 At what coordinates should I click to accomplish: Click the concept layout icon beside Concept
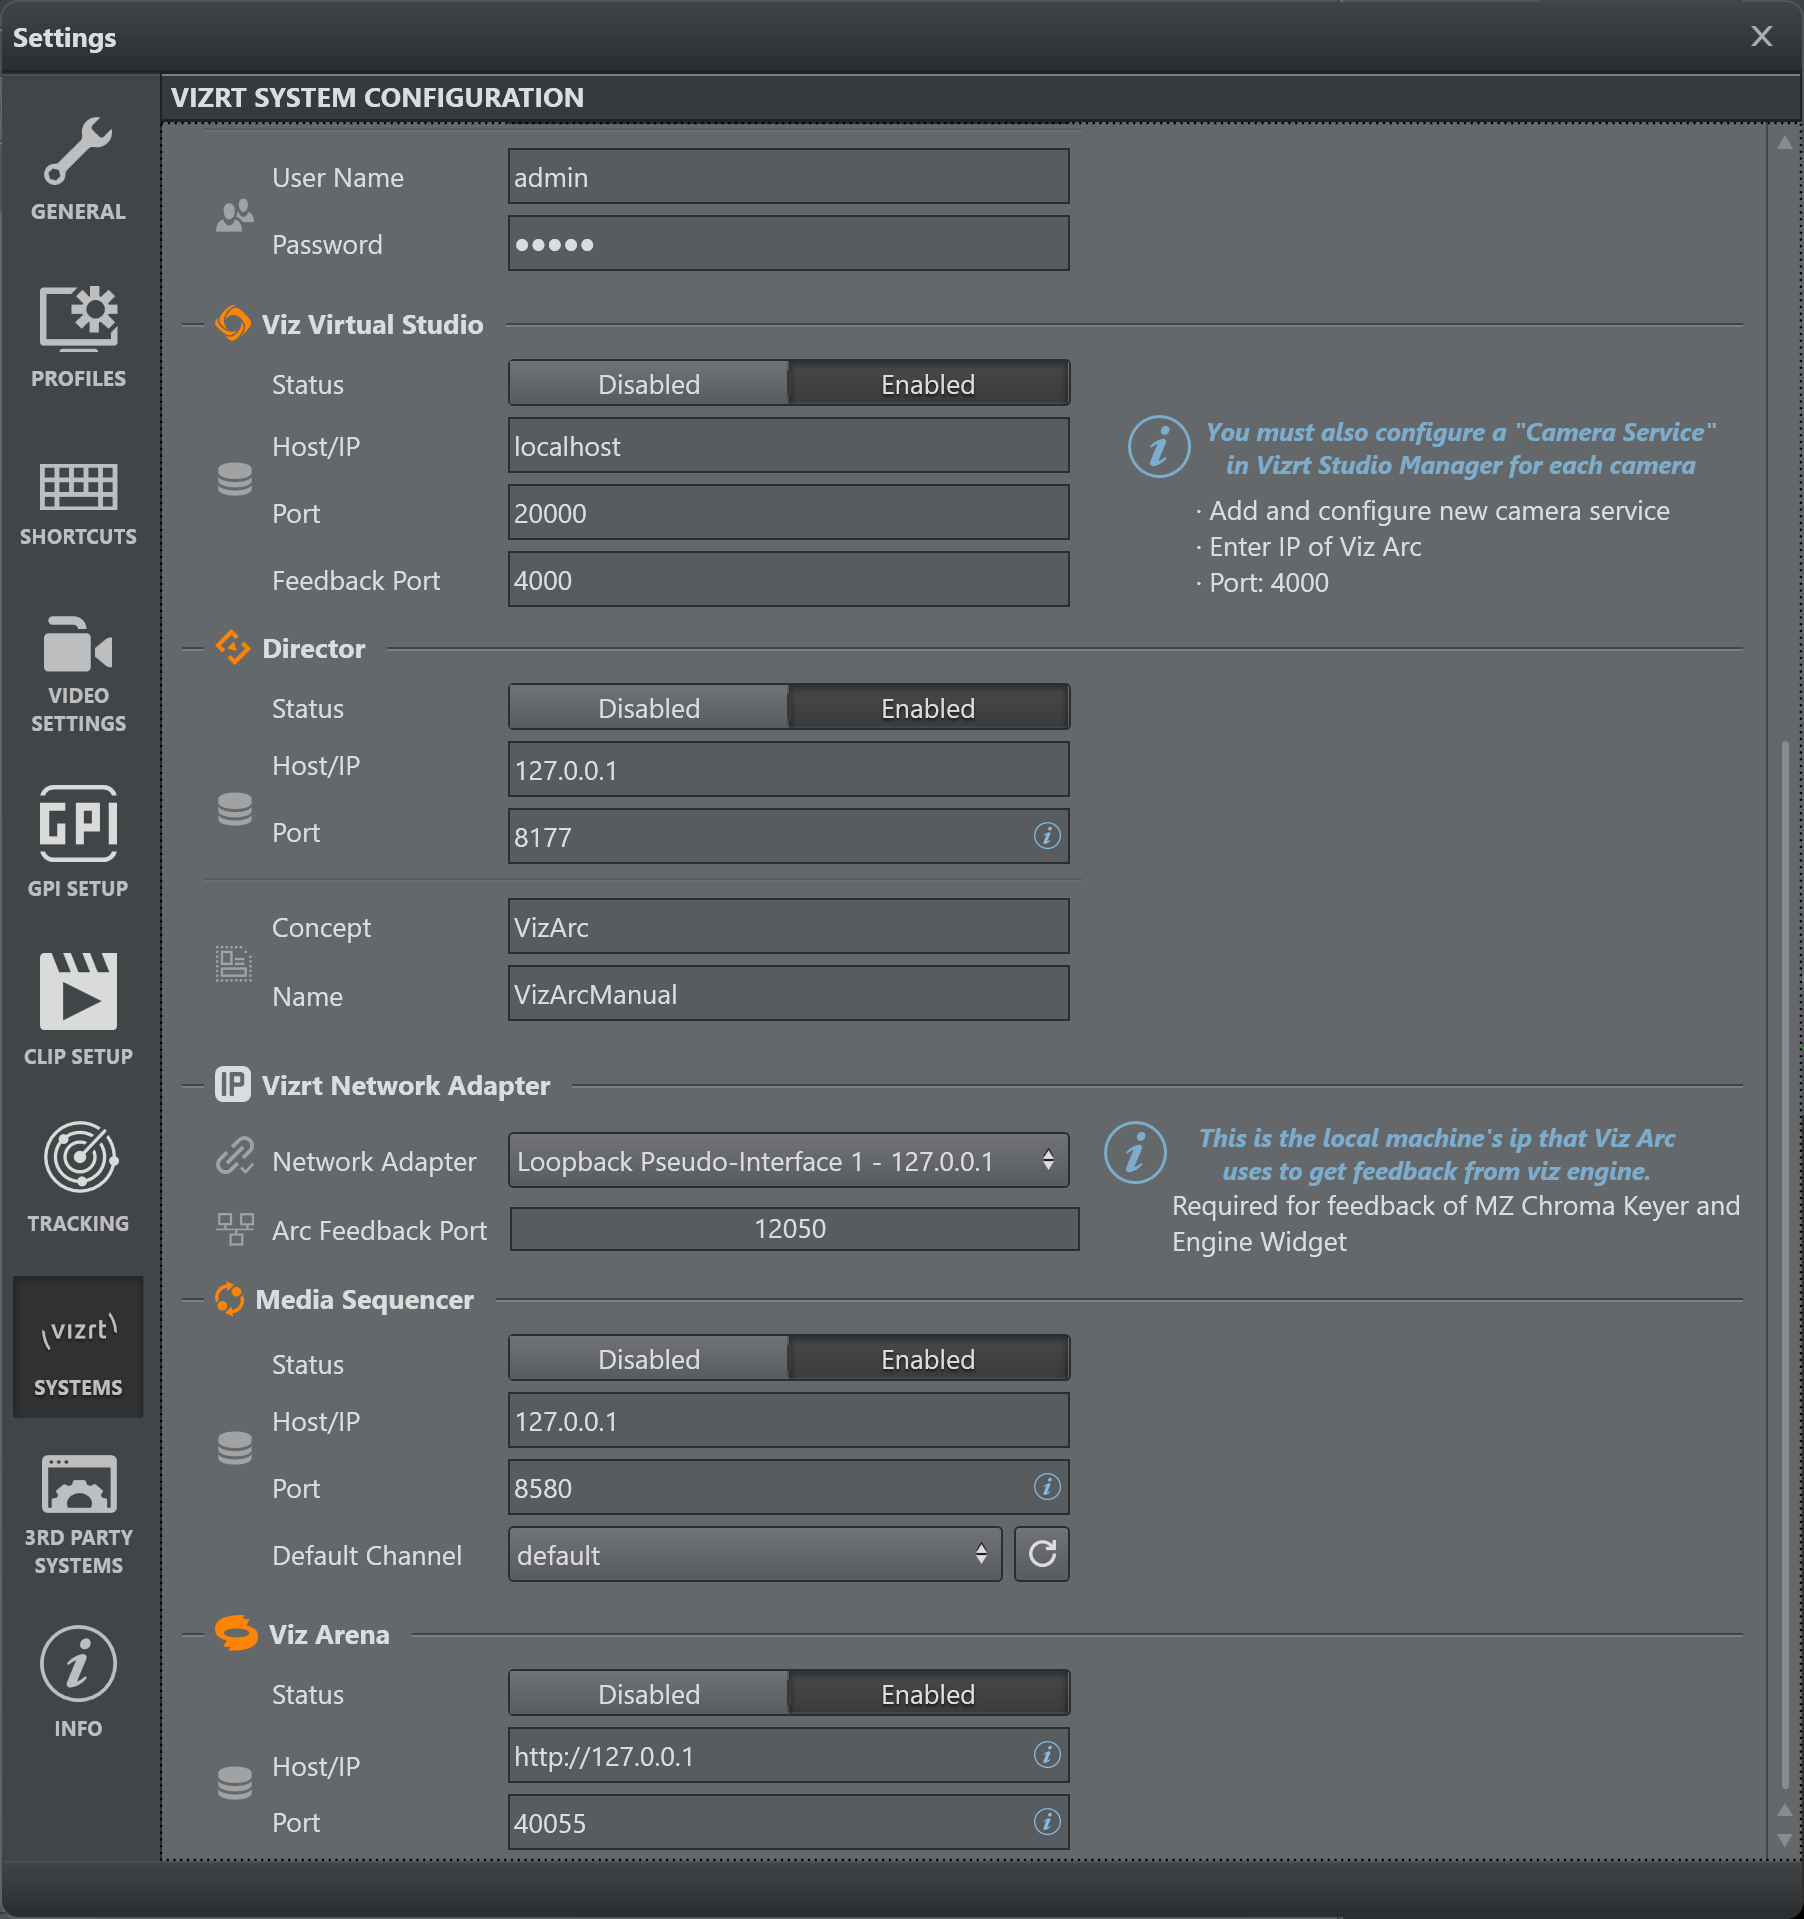click(234, 964)
